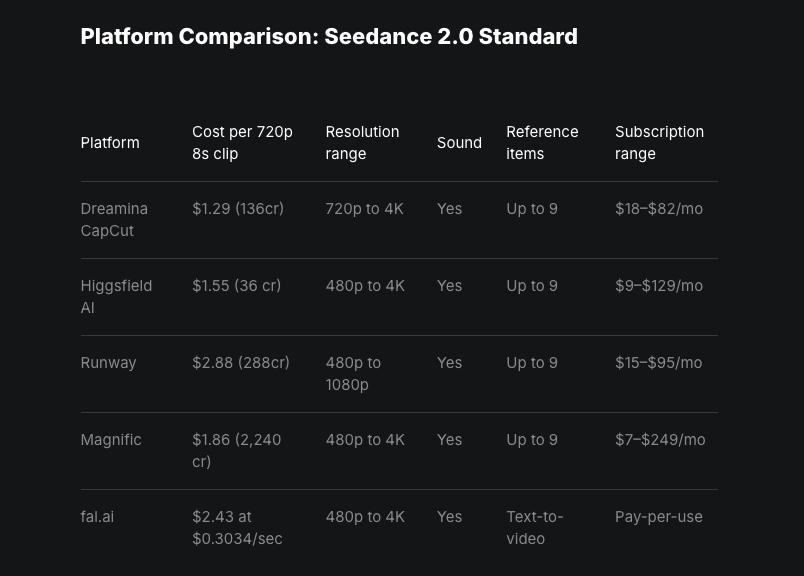Click the Reference items column header
Viewport: 804px width, 576px height.
pos(542,143)
